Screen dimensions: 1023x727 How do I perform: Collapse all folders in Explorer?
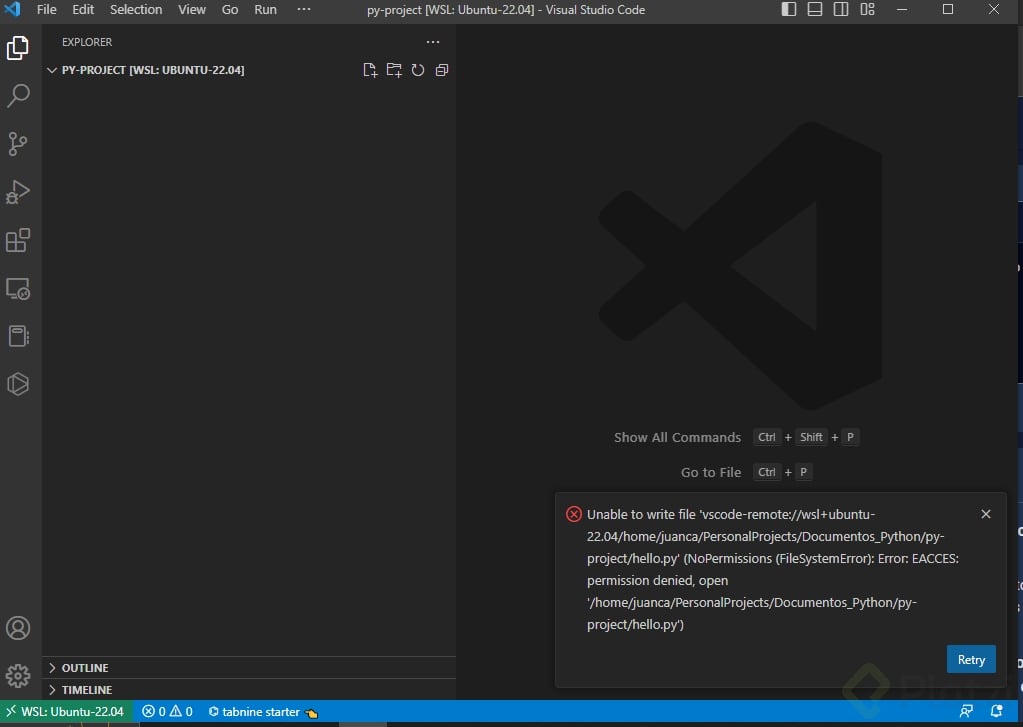point(442,70)
